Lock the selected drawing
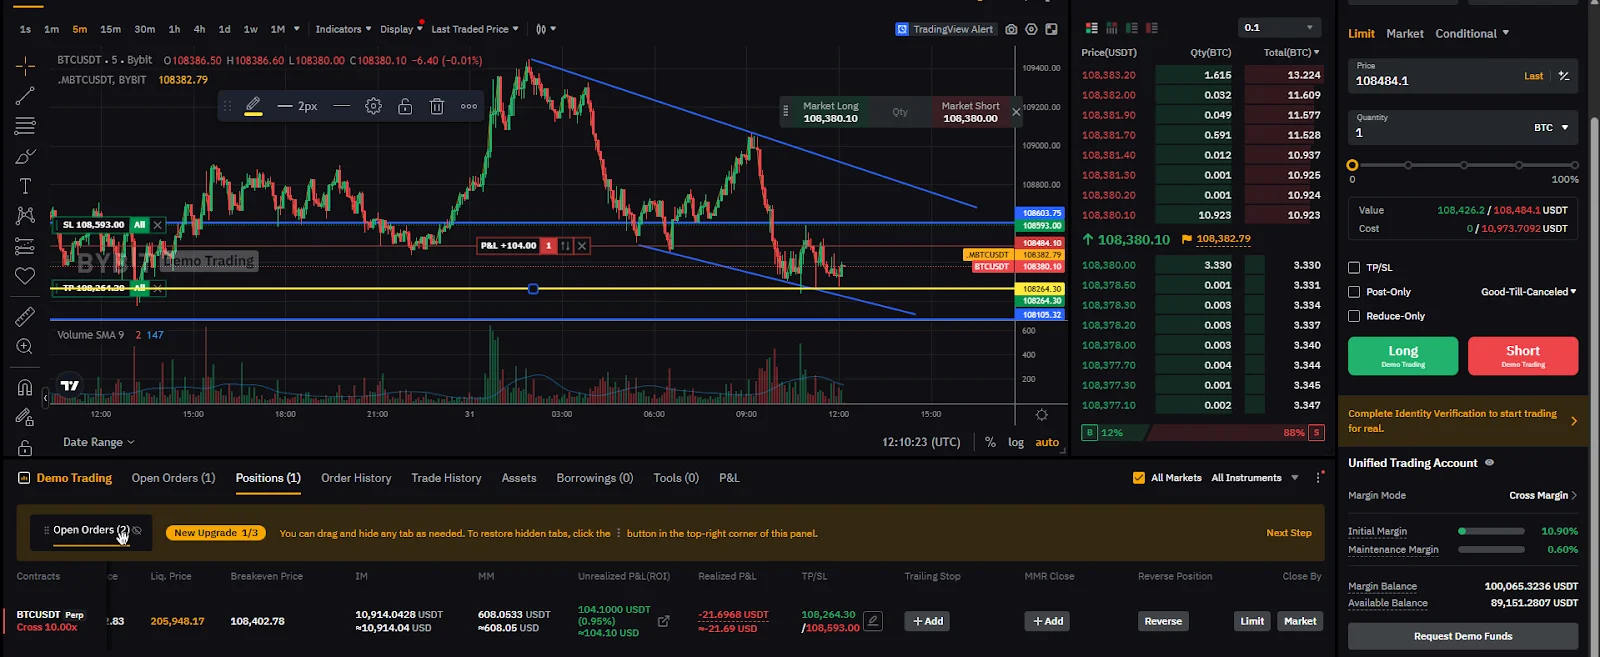Image resolution: width=1600 pixels, height=657 pixels. point(405,106)
